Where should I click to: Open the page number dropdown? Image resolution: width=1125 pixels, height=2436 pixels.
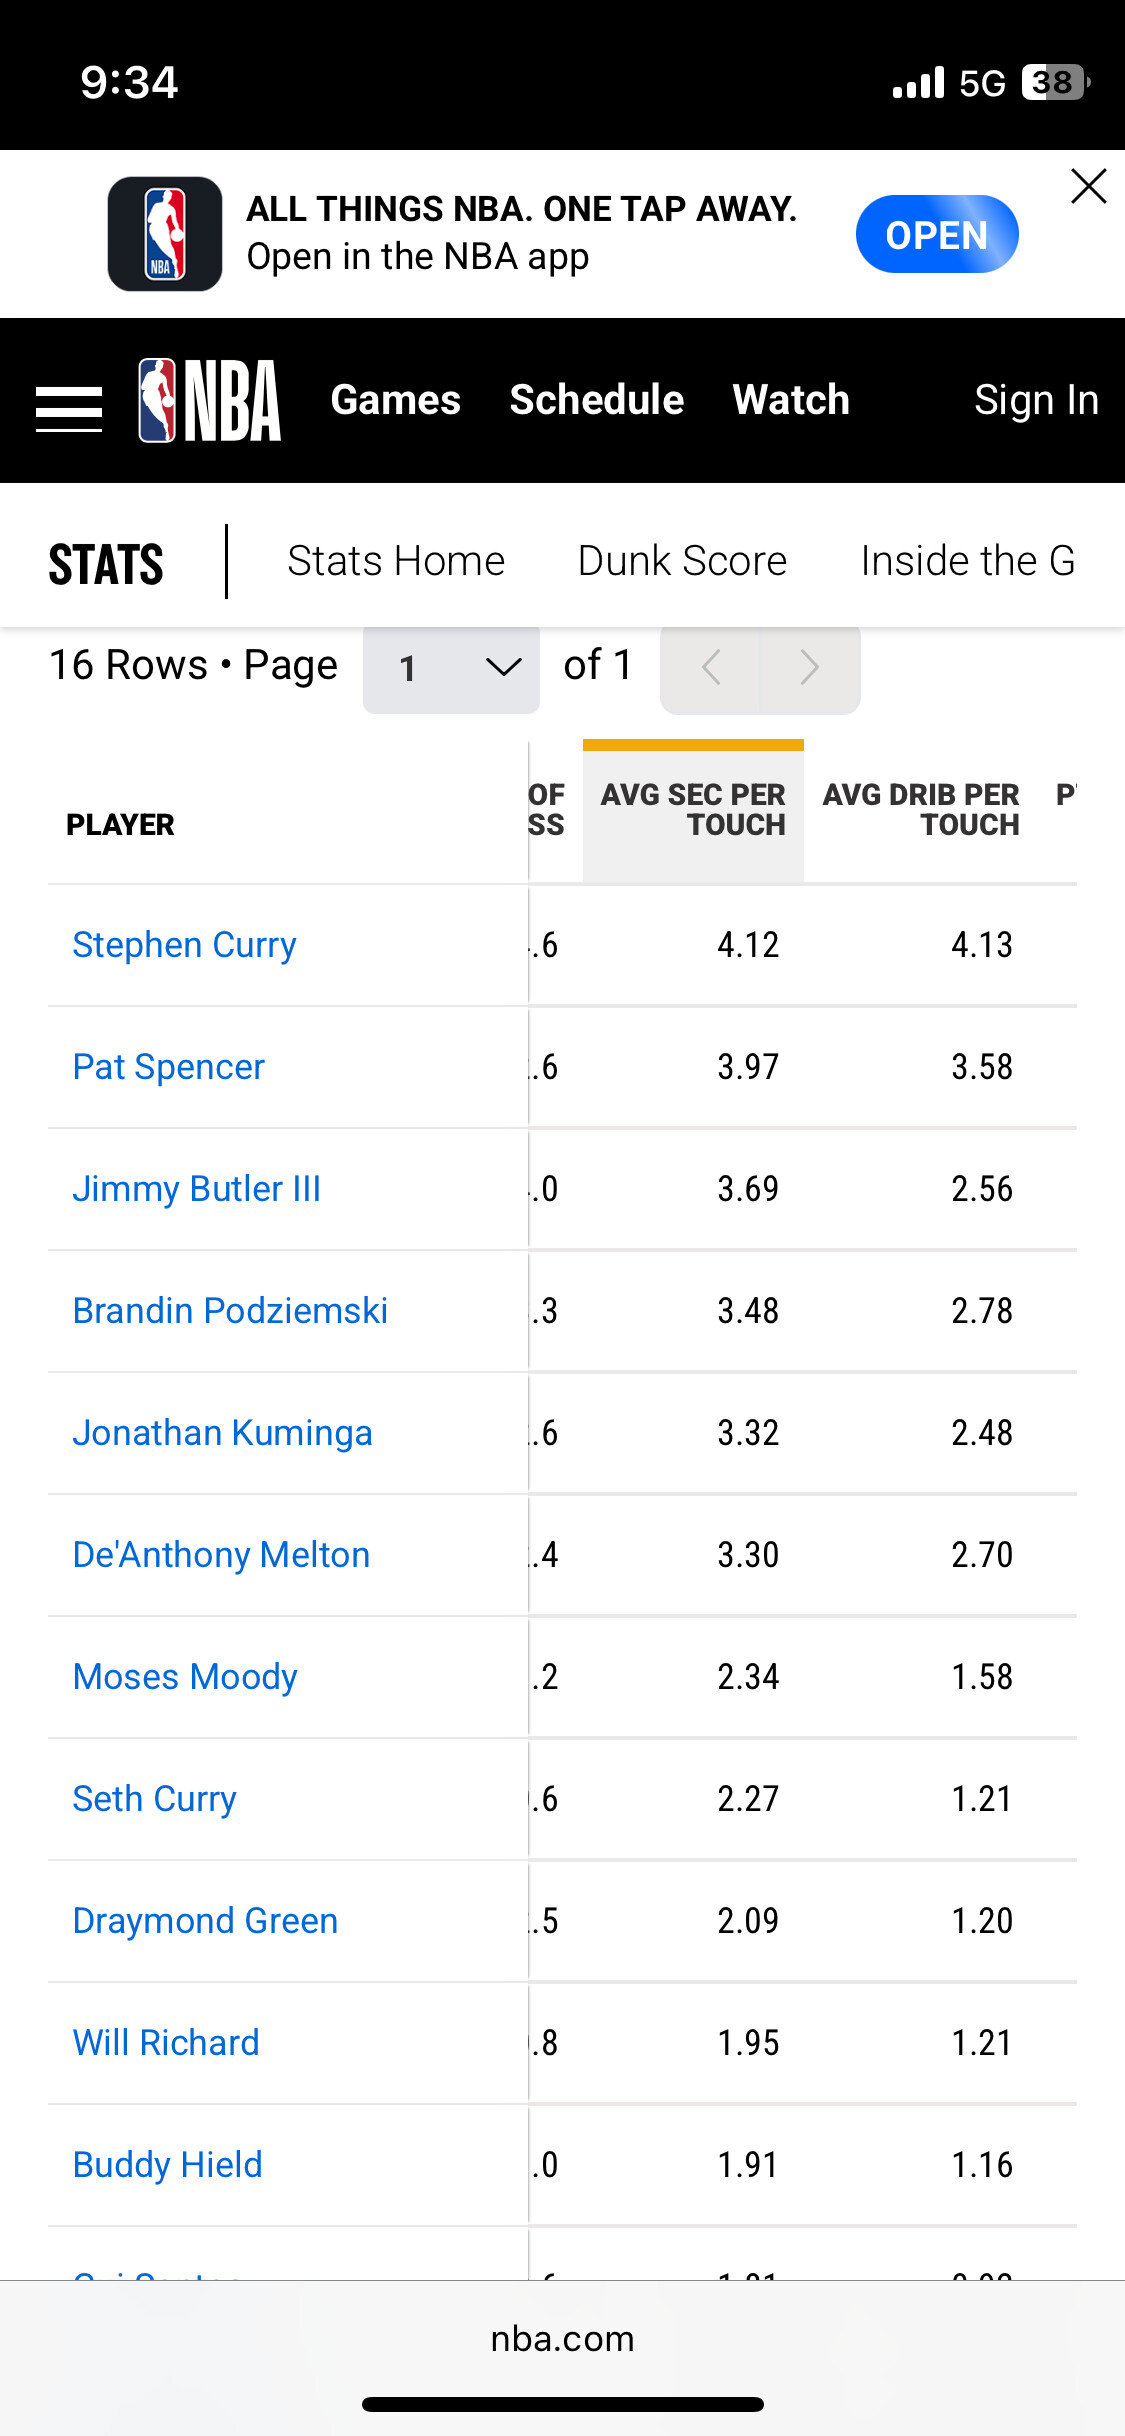451,667
